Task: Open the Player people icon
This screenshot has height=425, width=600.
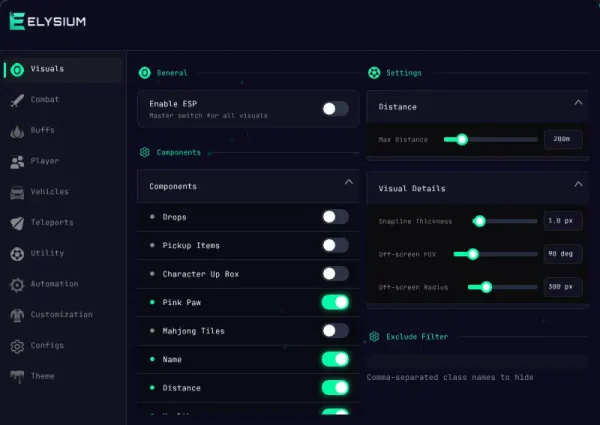Action: pos(17,162)
